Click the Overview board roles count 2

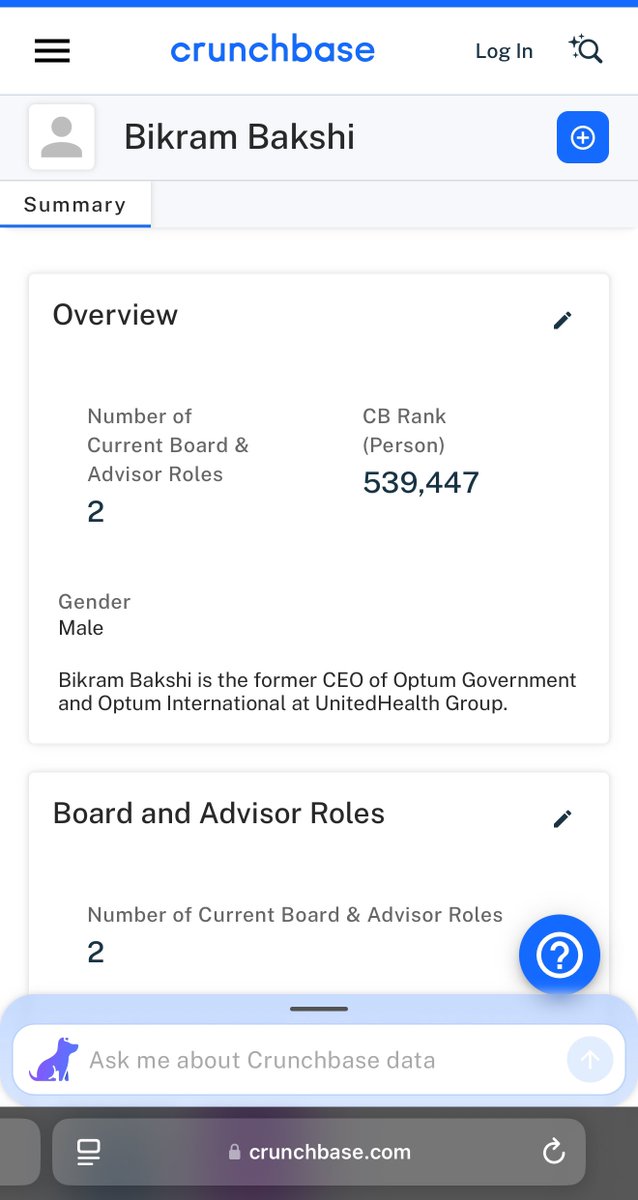tap(96, 512)
